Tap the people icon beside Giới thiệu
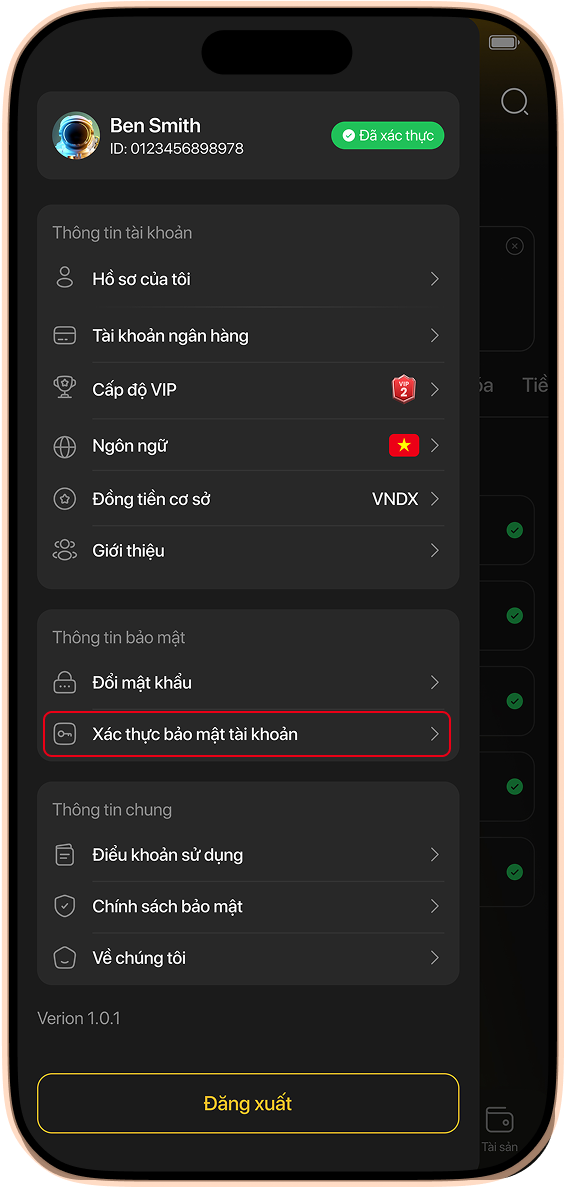564x1187 pixels. click(65, 550)
